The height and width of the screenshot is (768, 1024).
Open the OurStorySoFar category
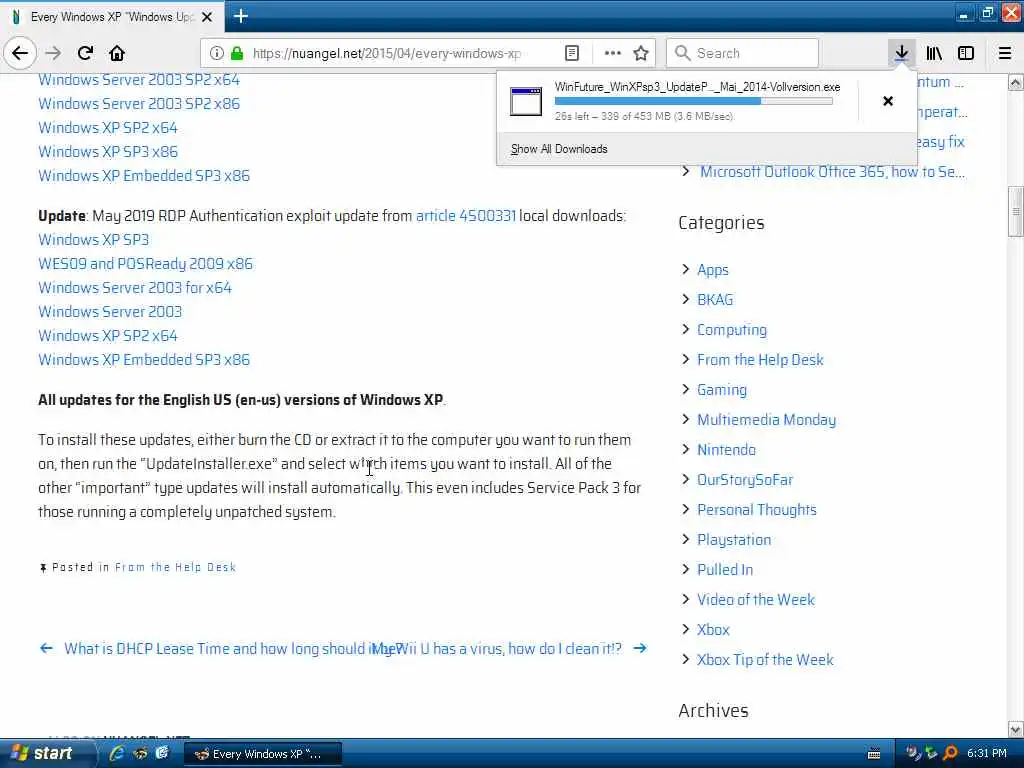[745, 480]
